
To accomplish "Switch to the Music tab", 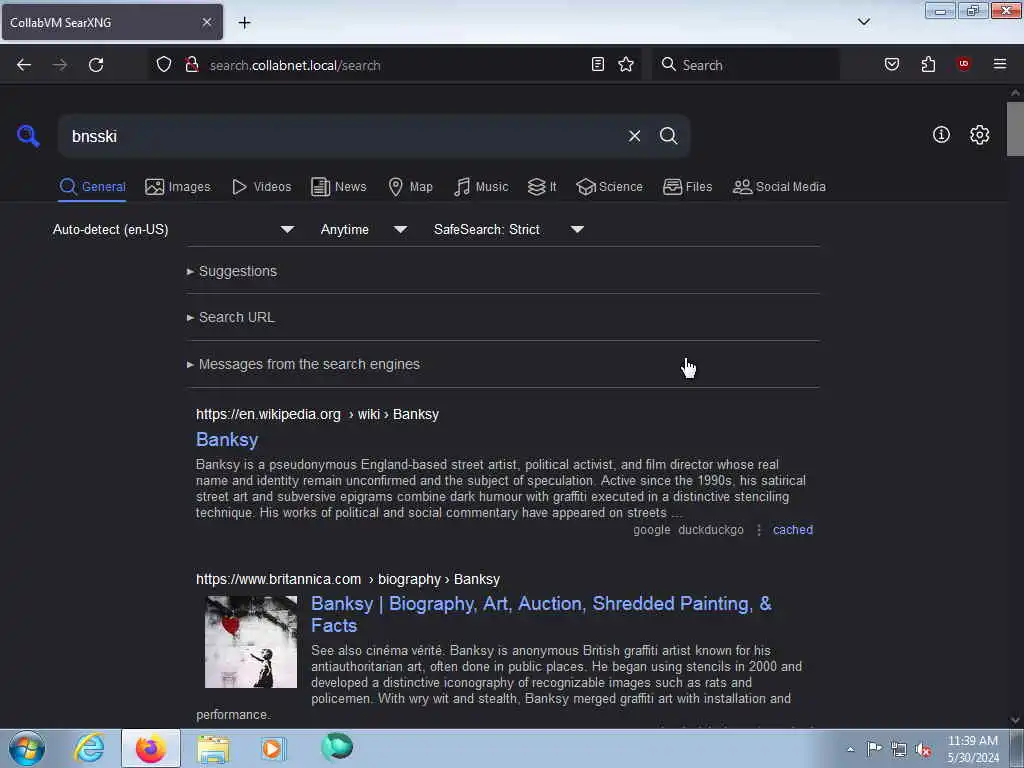I will click(x=481, y=187).
